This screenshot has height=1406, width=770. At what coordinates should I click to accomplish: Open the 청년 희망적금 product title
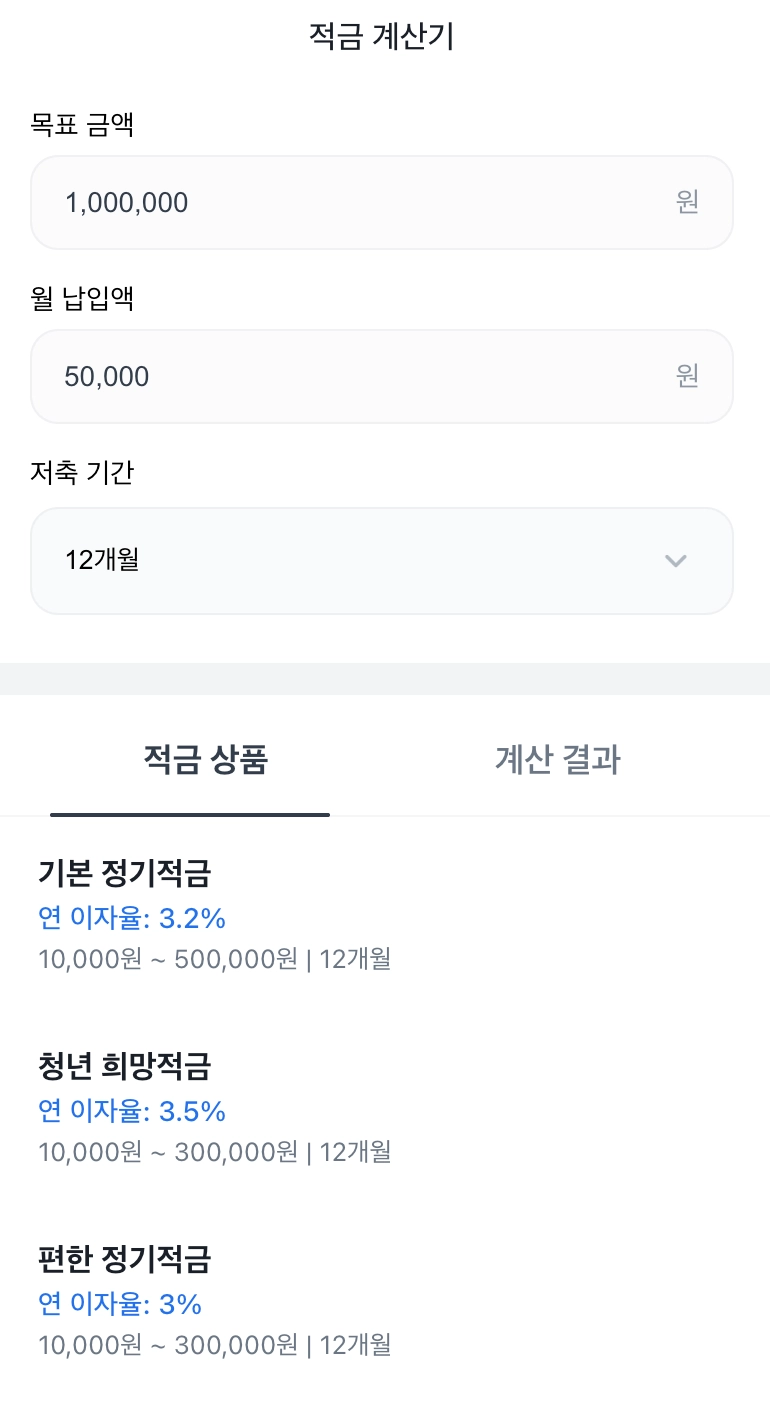pyautogui.click(x=125, y=1067)
